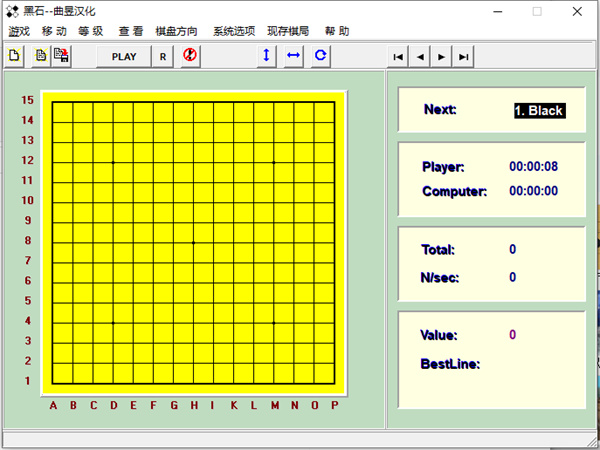Open the 帮助 menu
This screenshot has width=600, height=450.
pos(337,31)
